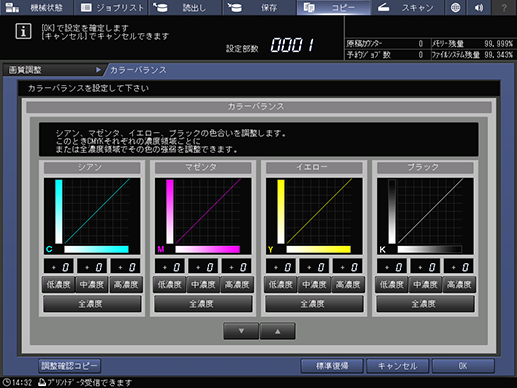Select マゼンタ 低濃度 button
The image size is (517, 388).
170,285
